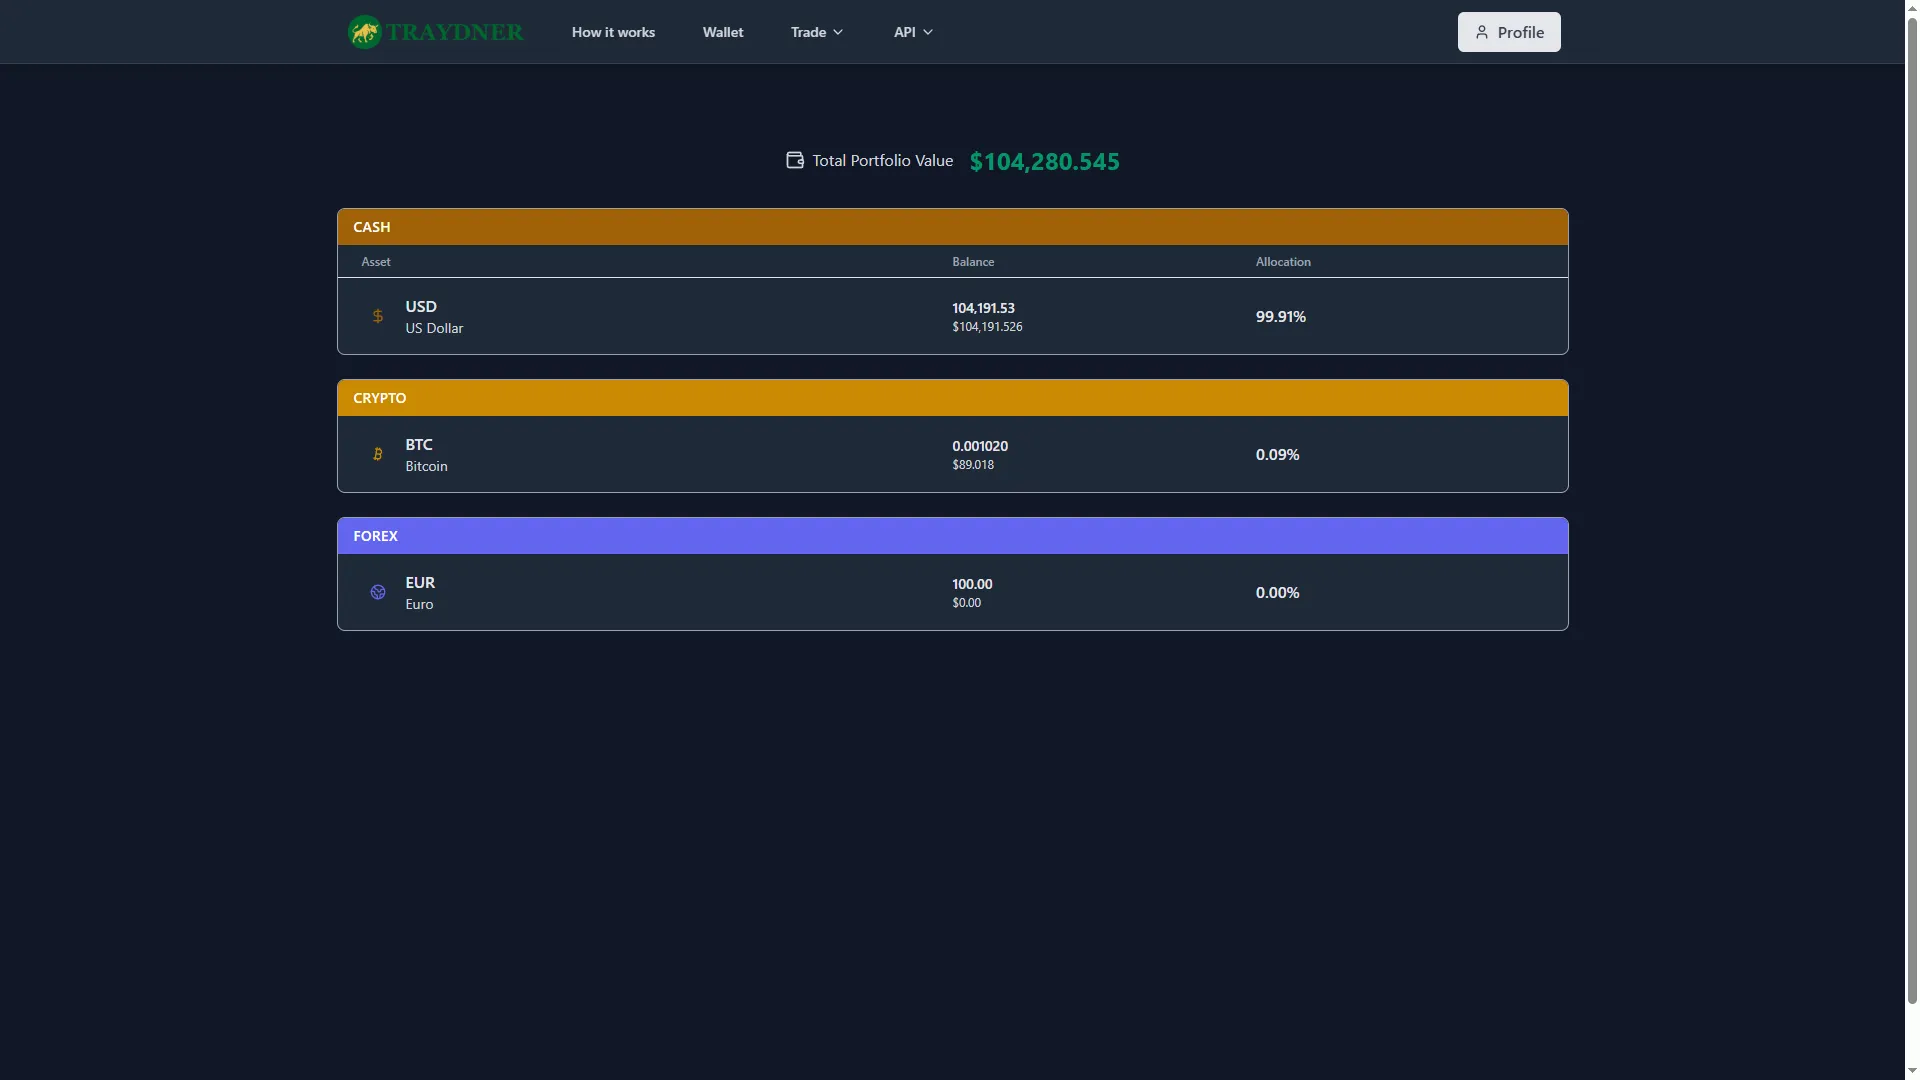Image resolution: width=1920 pixels, height=1080 pixels.
Task: Click the 0.00% allocation value
Action: coord(1278,592)
